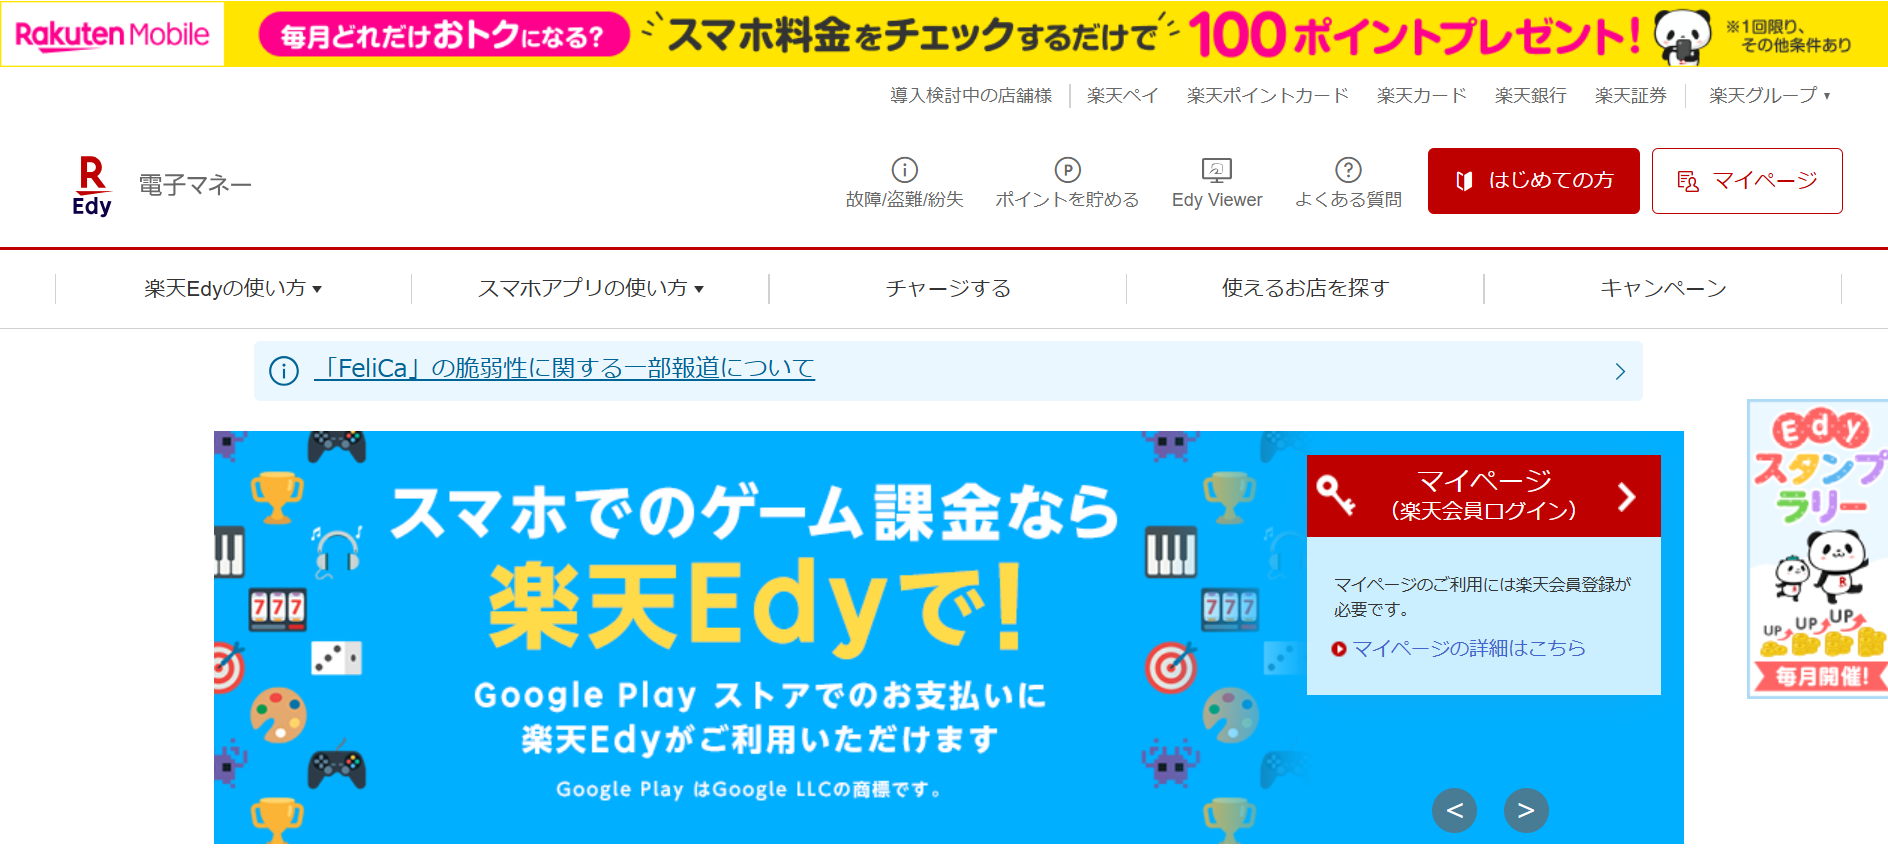This screenshot has width=1888, height=867.
Task: Select 使えるお店を探す in navigation
Action: [x=1305, y=288]
